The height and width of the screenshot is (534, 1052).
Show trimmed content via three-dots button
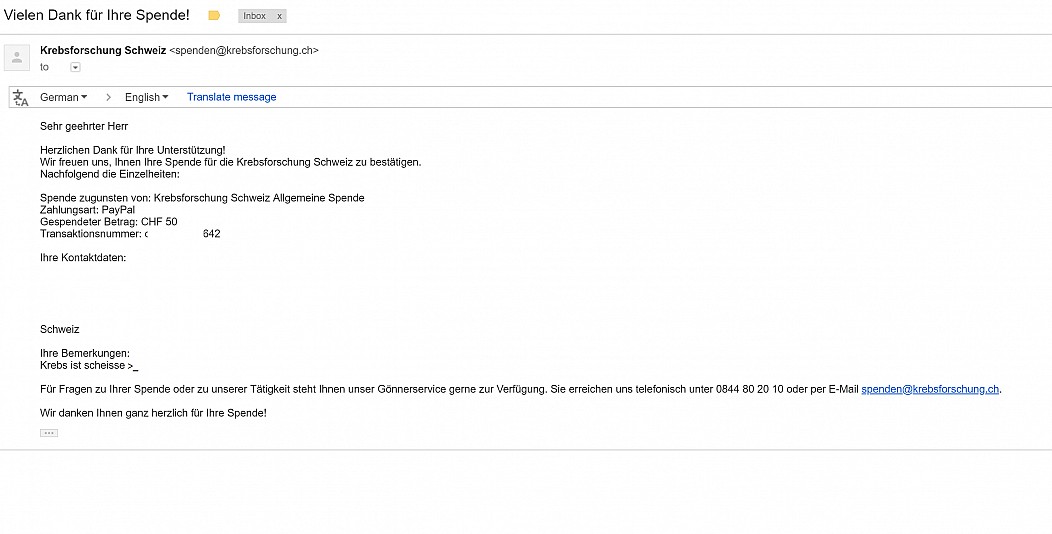click(x=49, y=433)
